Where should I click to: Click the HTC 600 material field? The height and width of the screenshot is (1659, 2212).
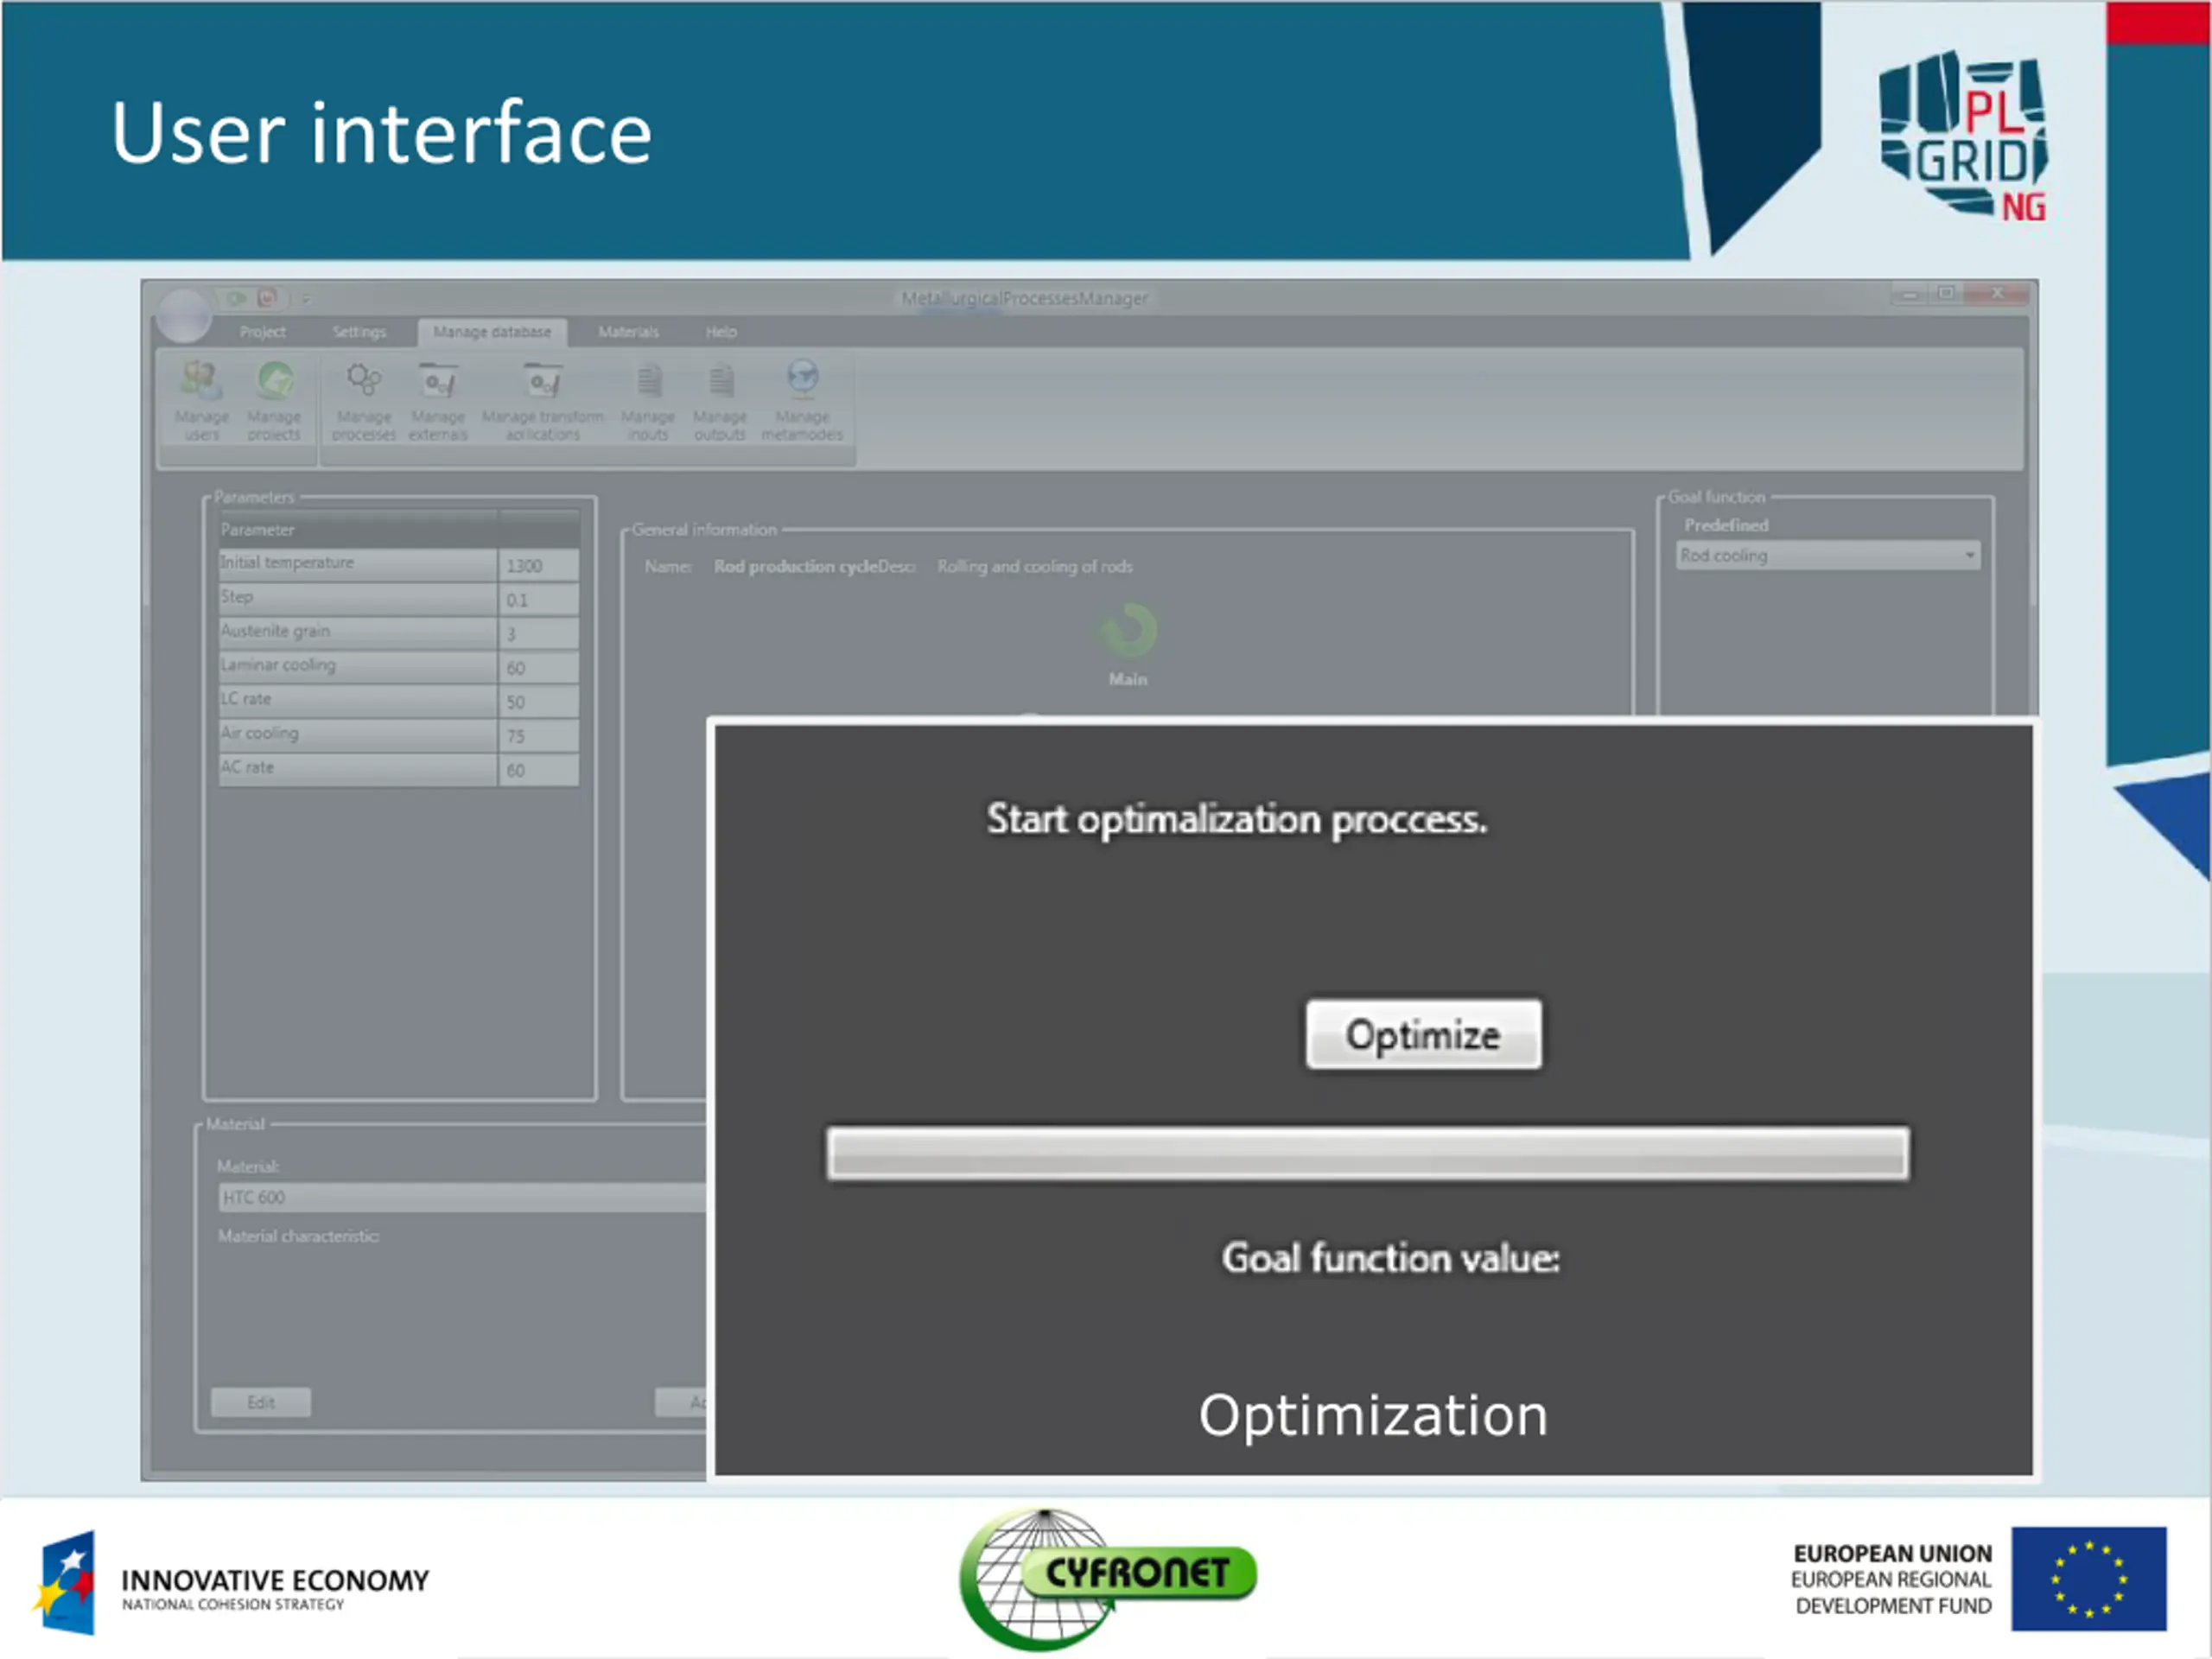(x=462, y=1197)
